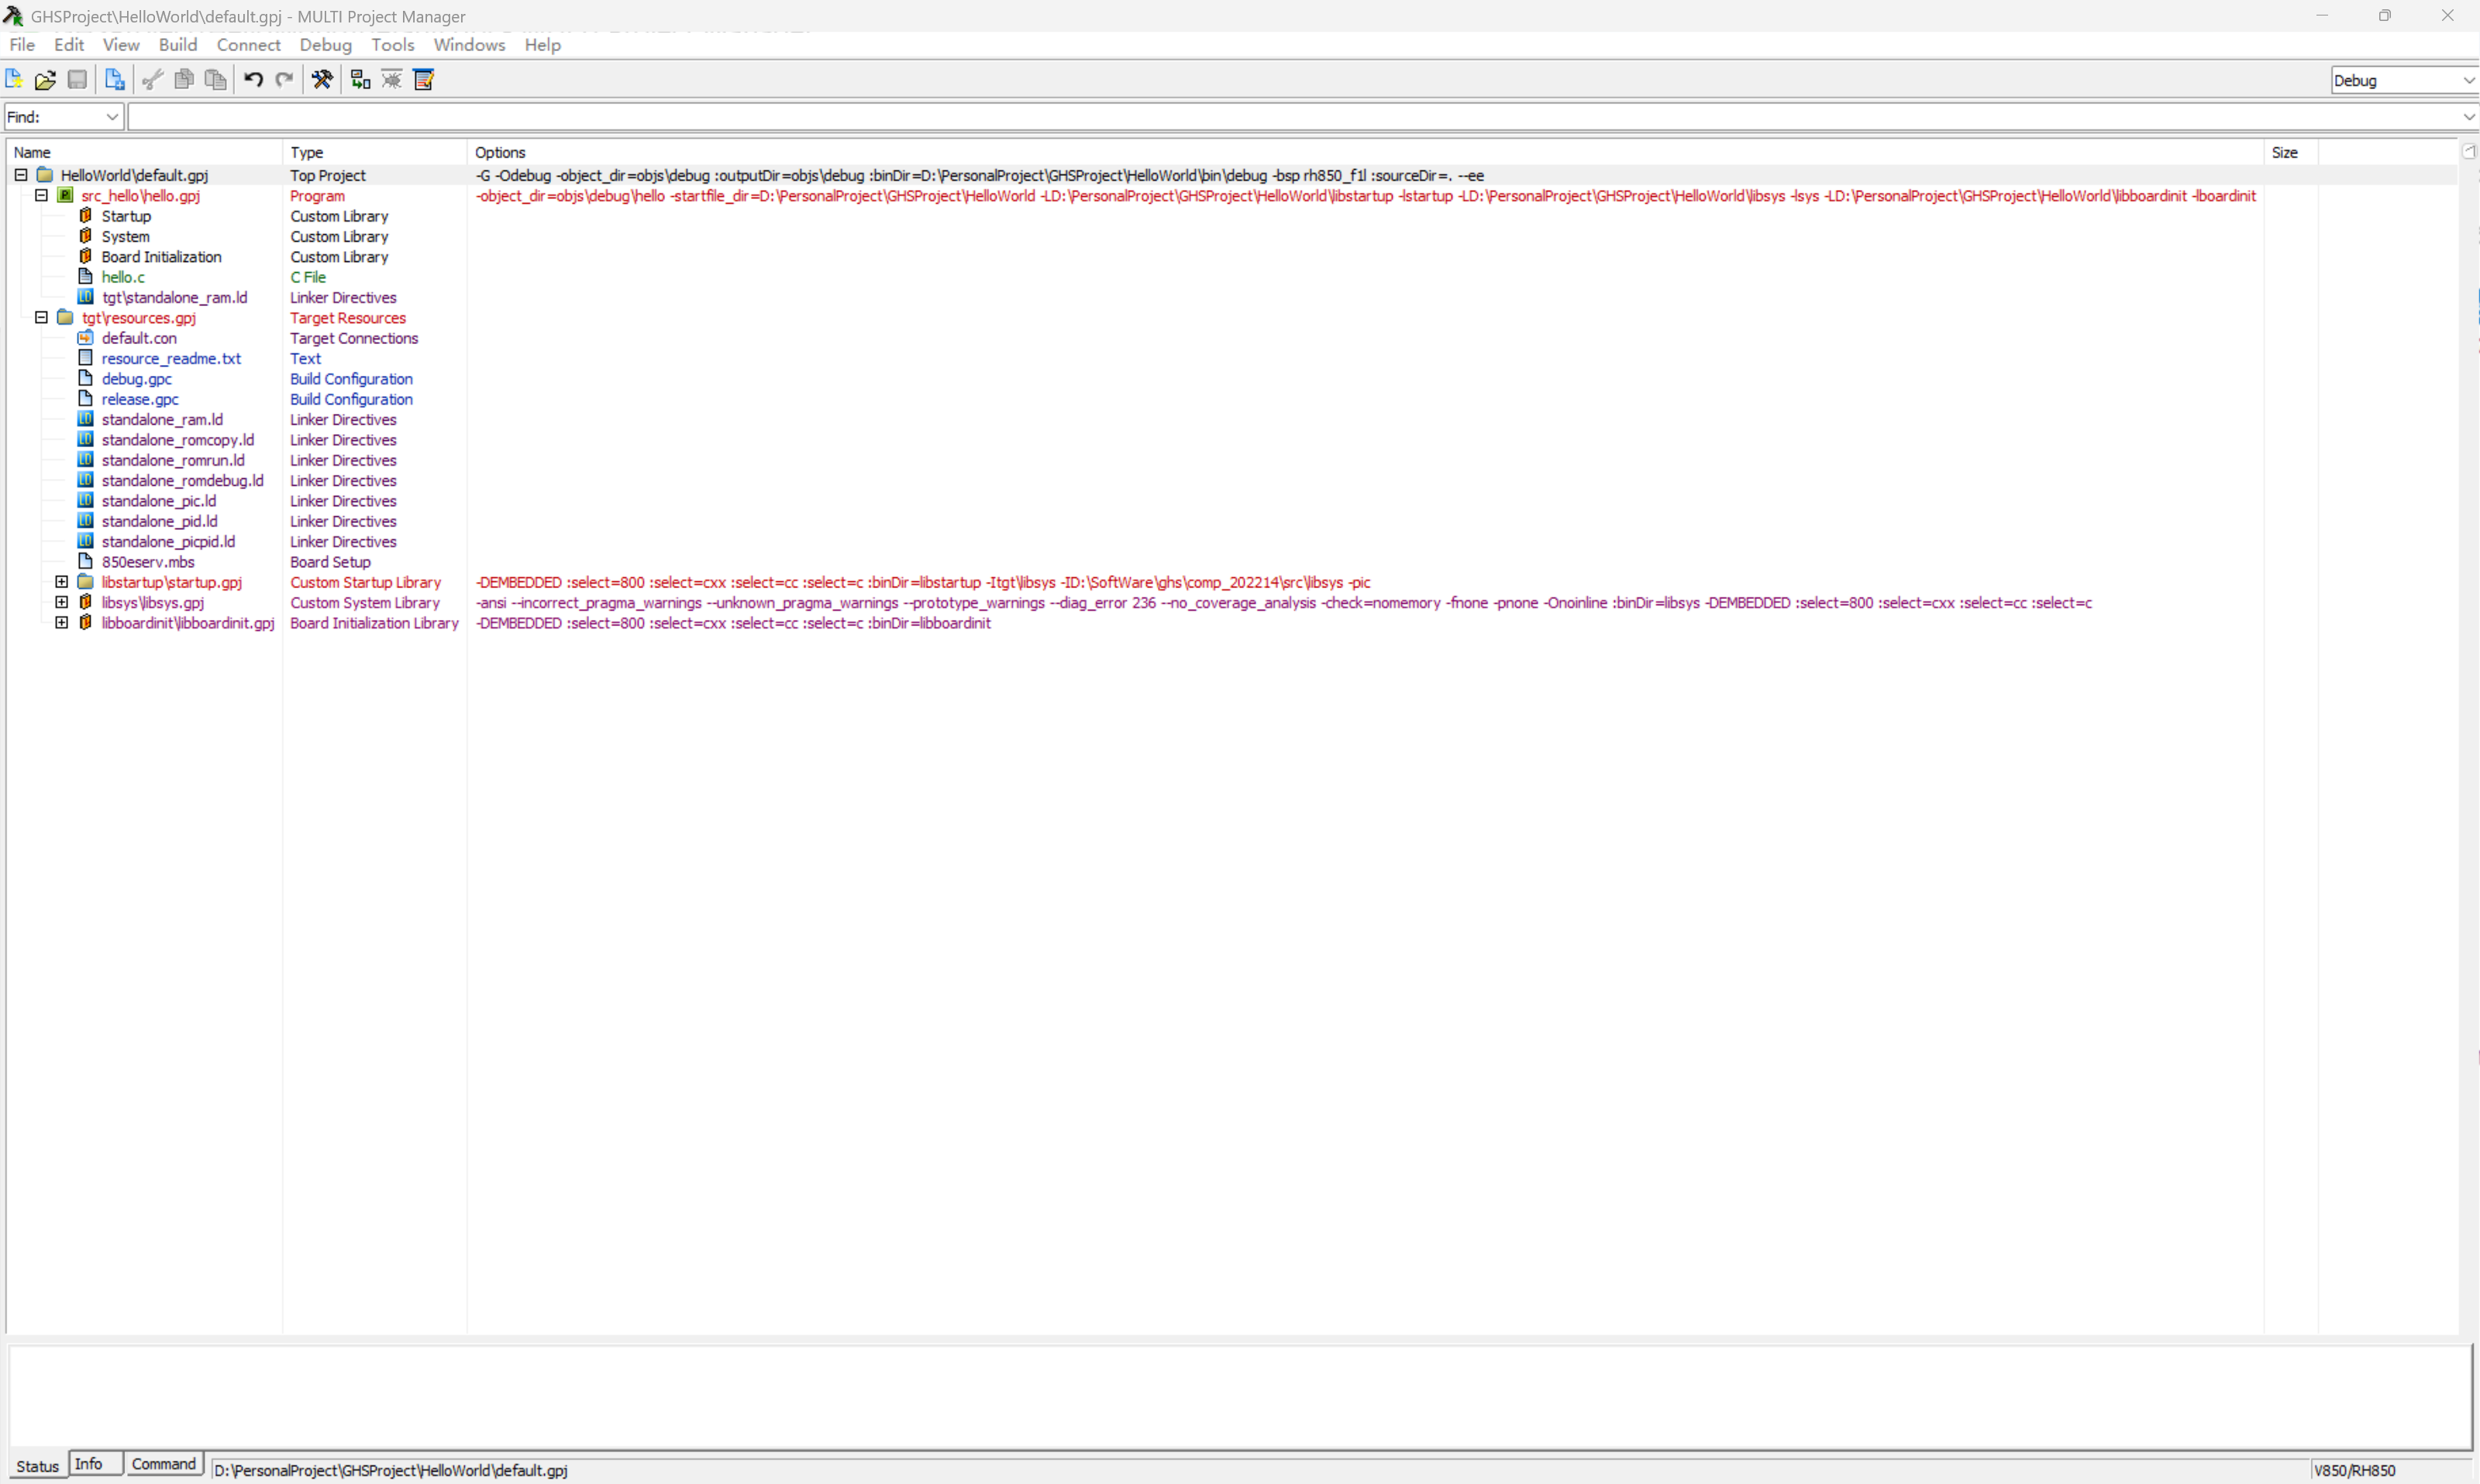Open the Find mode dropdown
Screen dimensions: 2480x1484
point(112,117)
